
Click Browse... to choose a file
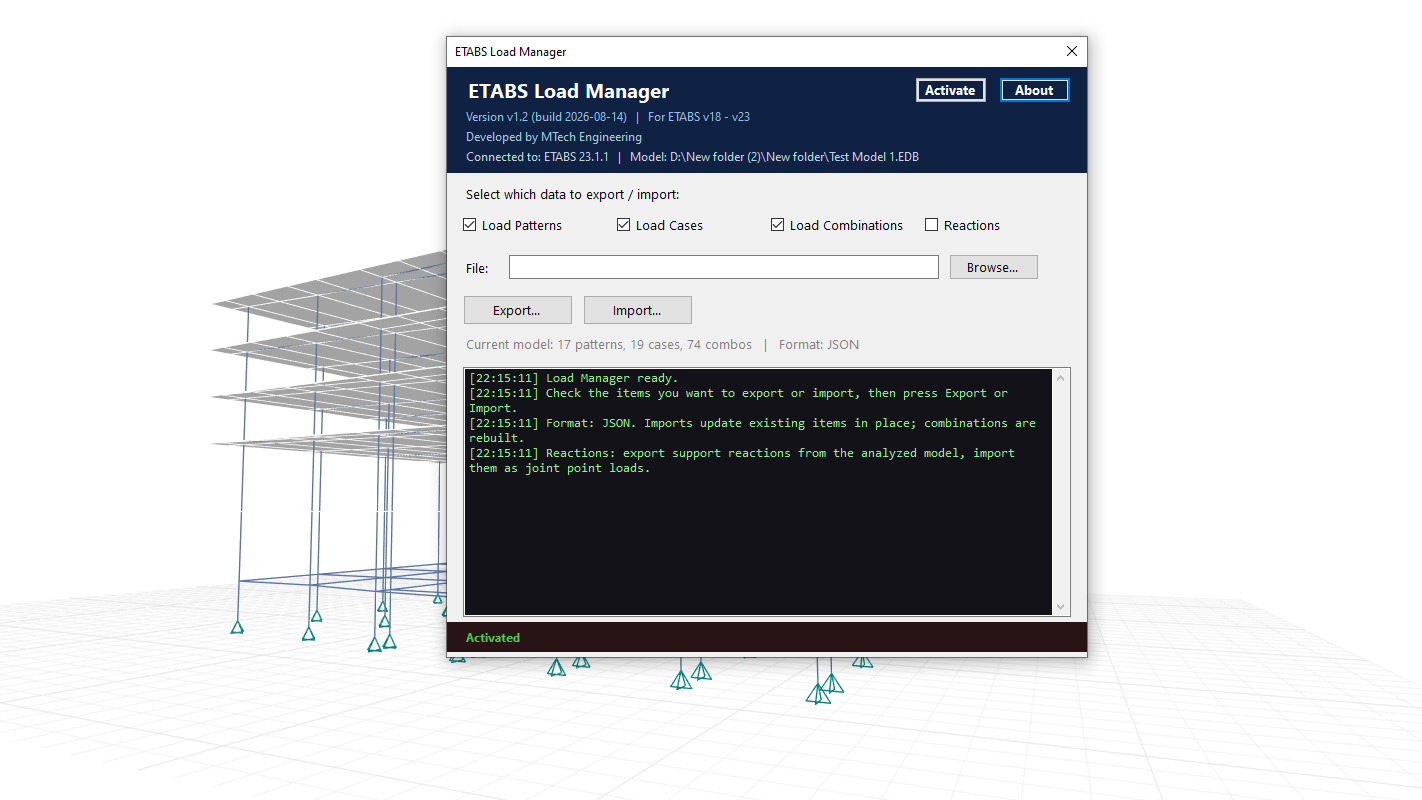pyautogui.click(x=993, y=267)
